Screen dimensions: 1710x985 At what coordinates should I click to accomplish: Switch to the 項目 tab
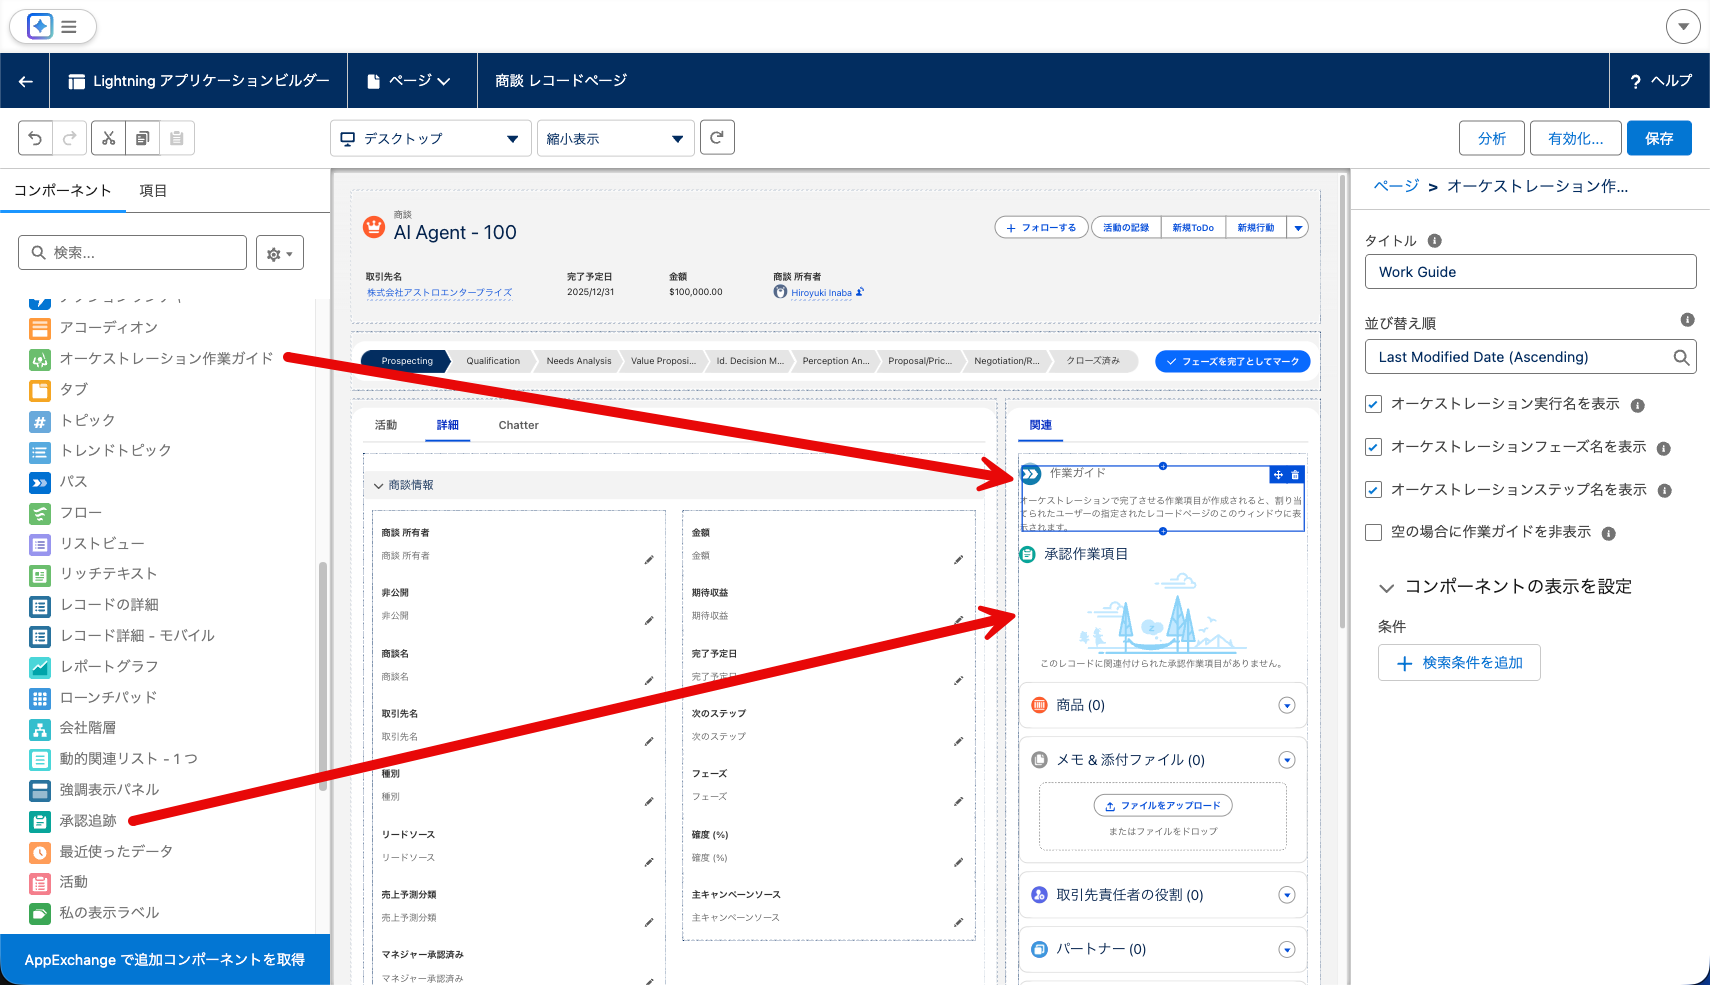(153, 191)
